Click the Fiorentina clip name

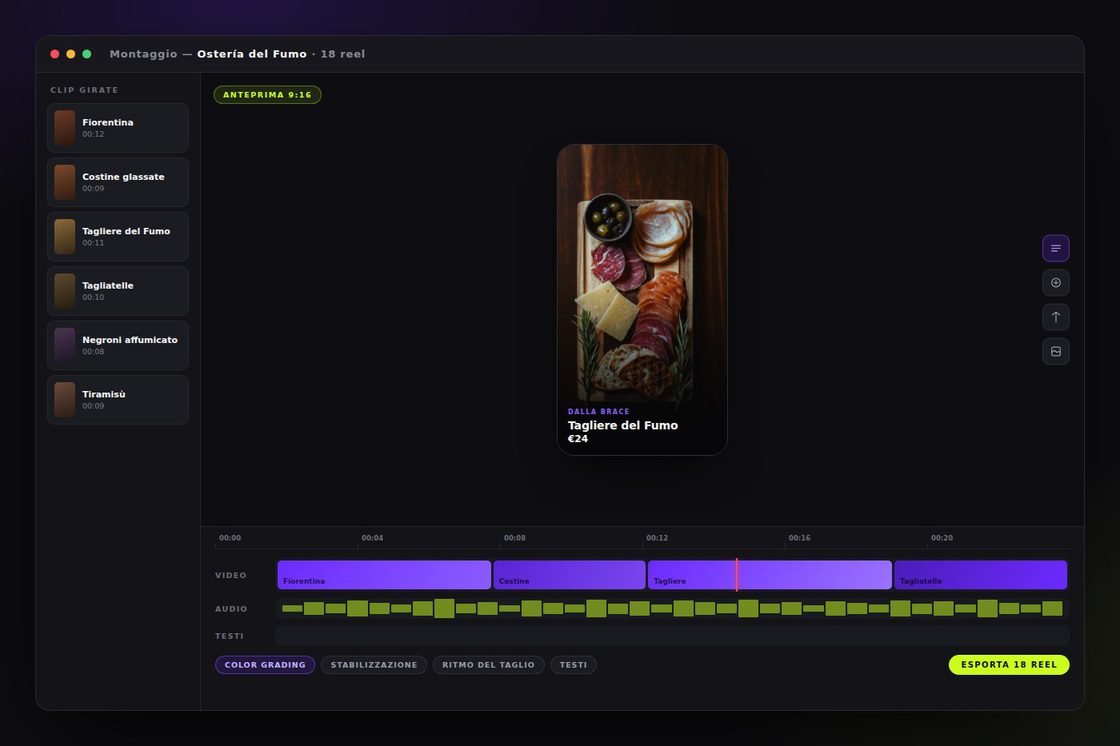point(108,122)
